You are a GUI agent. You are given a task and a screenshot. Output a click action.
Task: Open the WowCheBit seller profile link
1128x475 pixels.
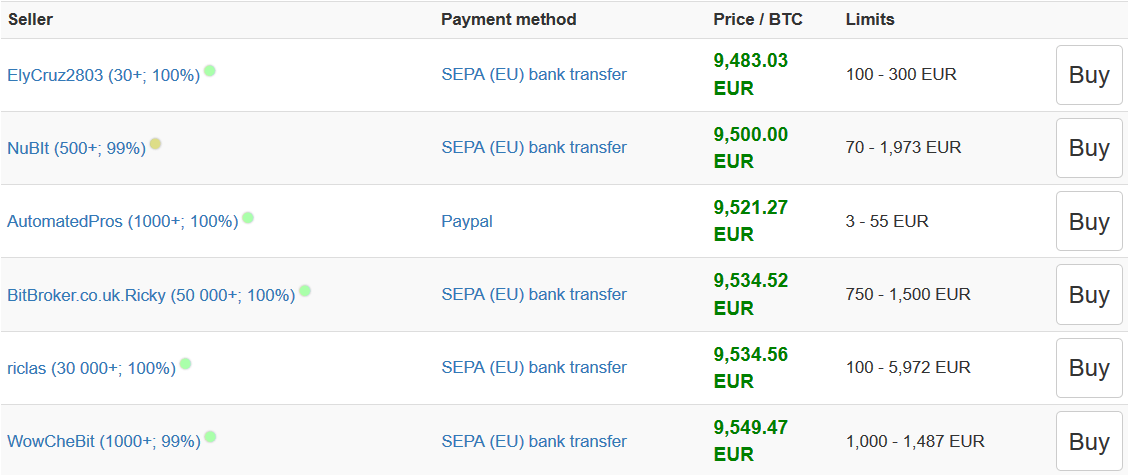pyautogui.click(x=104, y=441)
